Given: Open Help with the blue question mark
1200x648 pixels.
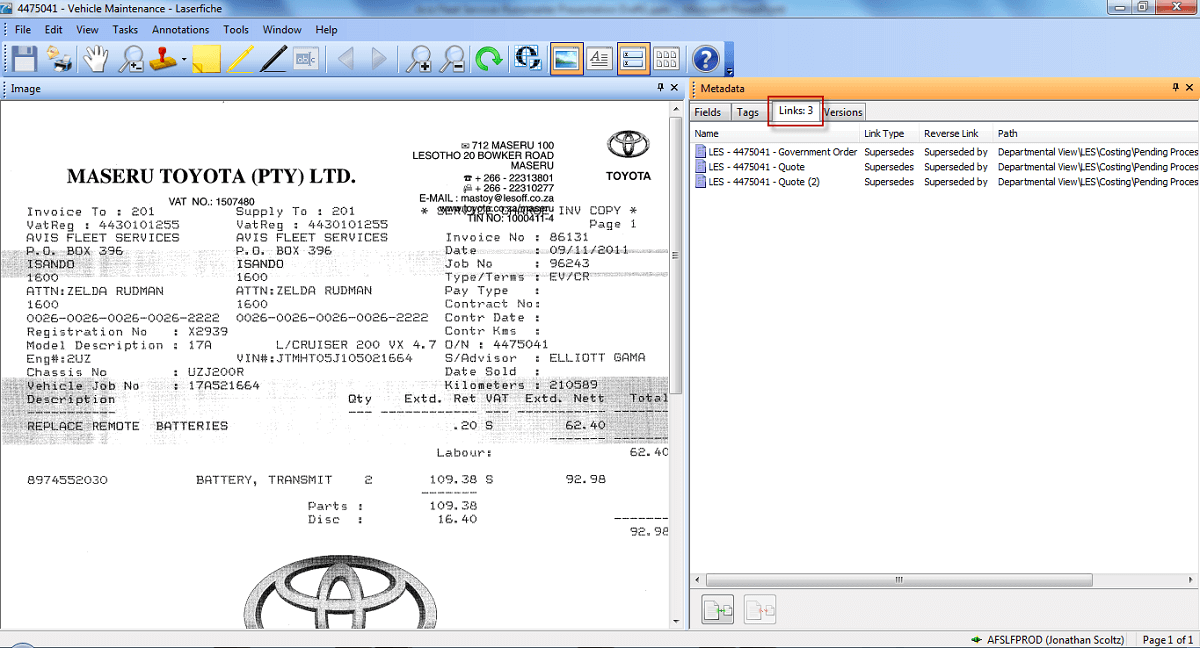Looking at the screenshot, I should (x=706, y=59).
